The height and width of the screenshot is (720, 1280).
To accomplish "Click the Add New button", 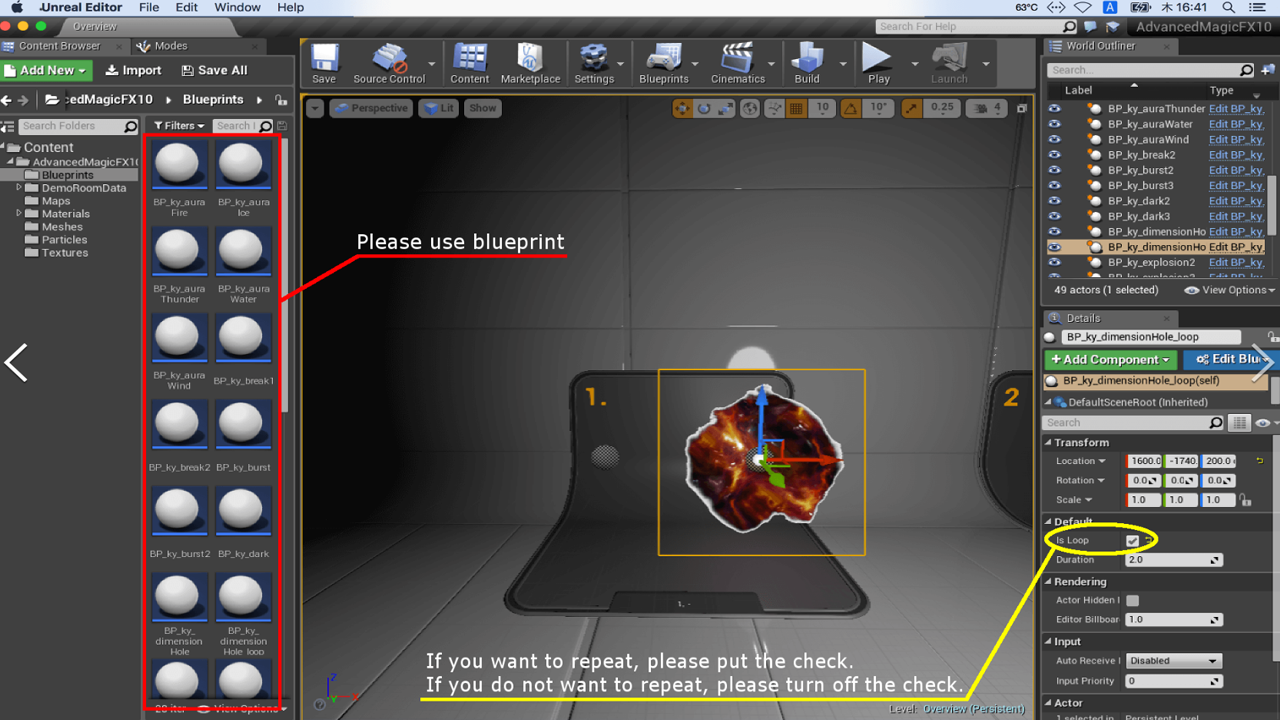I will (47, 70).
